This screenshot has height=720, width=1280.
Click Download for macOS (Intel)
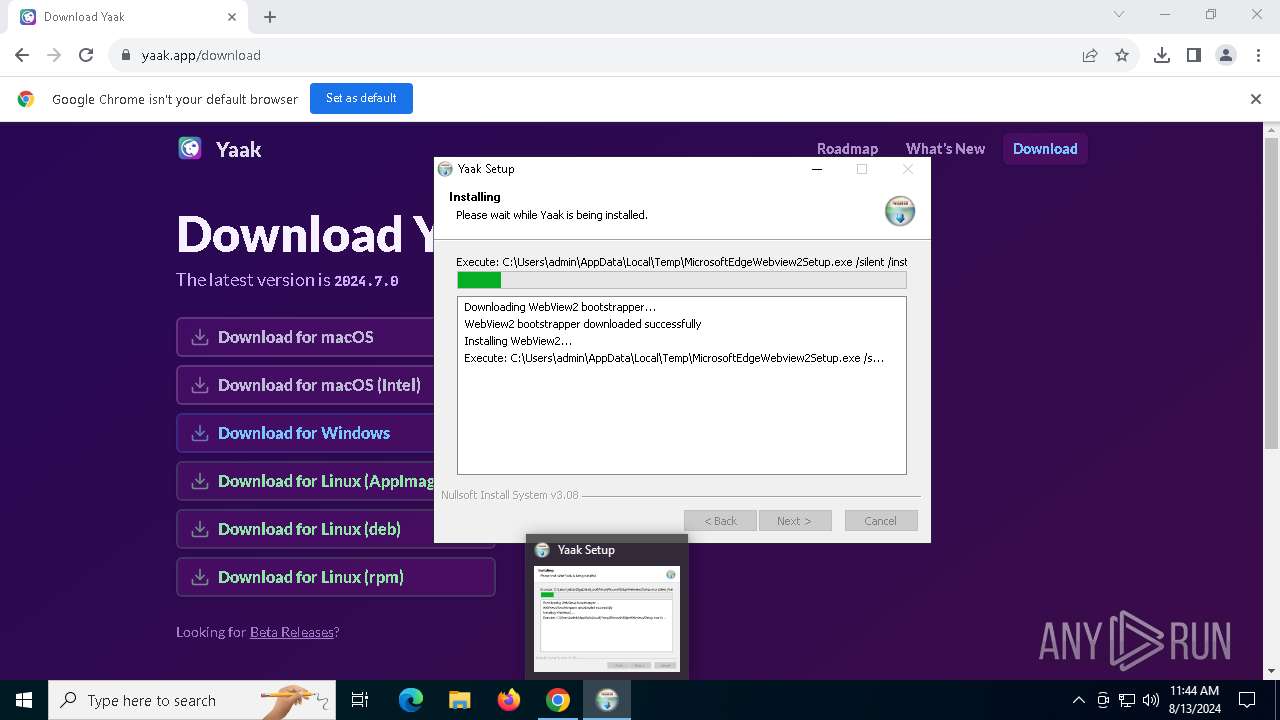305,385
